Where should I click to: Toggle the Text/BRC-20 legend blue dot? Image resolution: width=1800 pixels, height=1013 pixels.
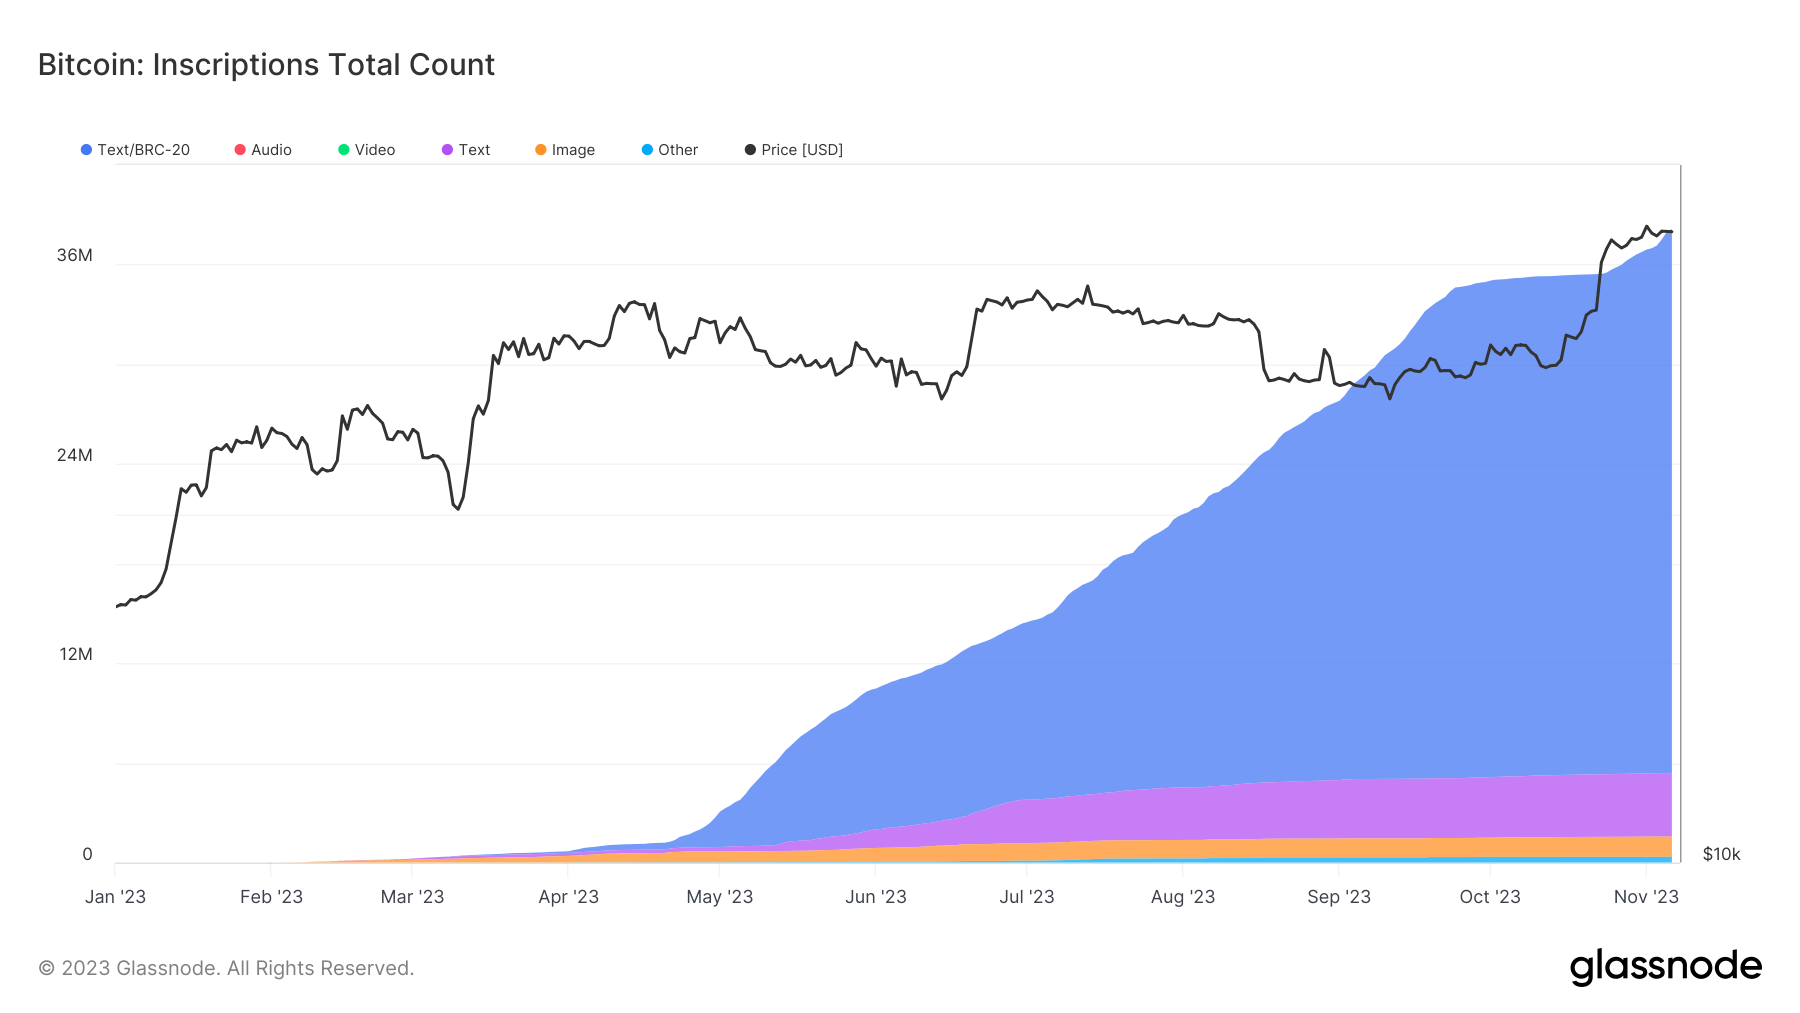(x=86, y=150)
